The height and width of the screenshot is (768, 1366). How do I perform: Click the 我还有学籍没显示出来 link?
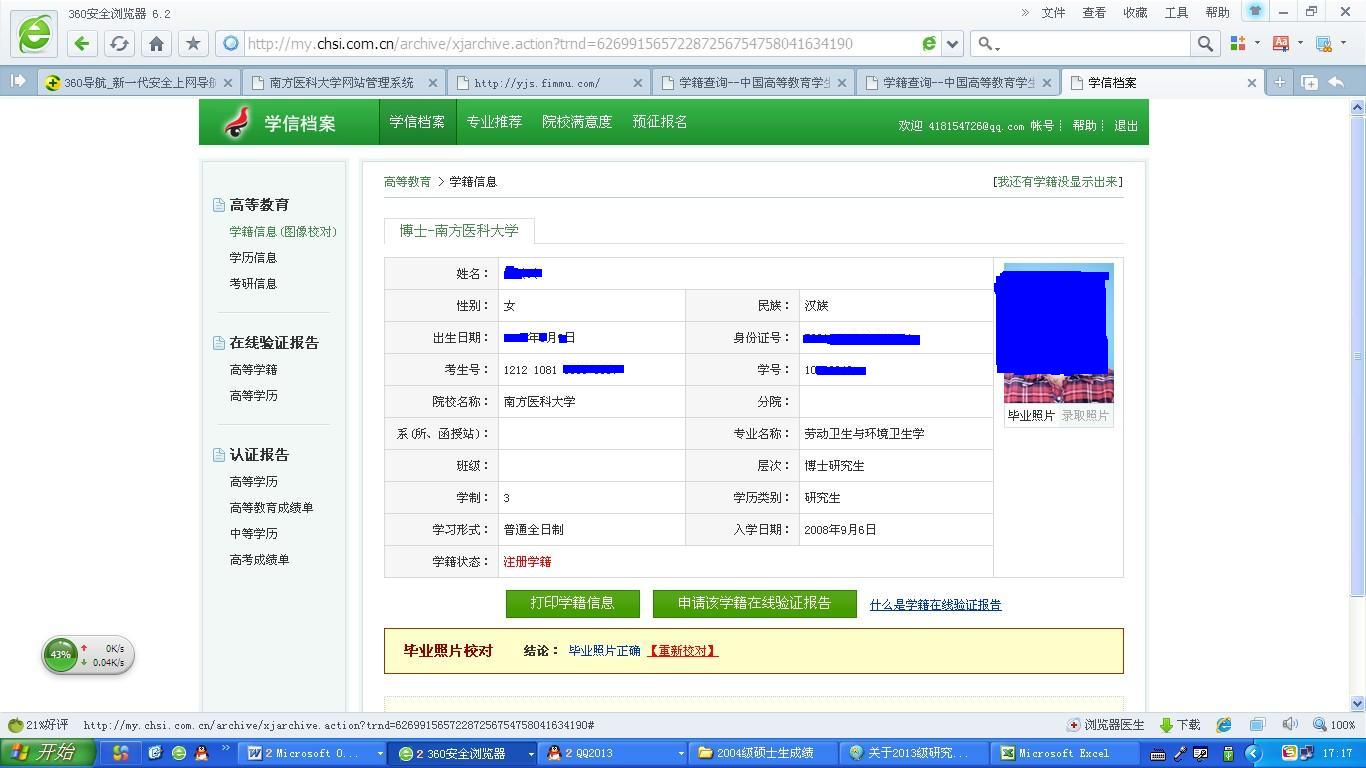(1057, 182)
